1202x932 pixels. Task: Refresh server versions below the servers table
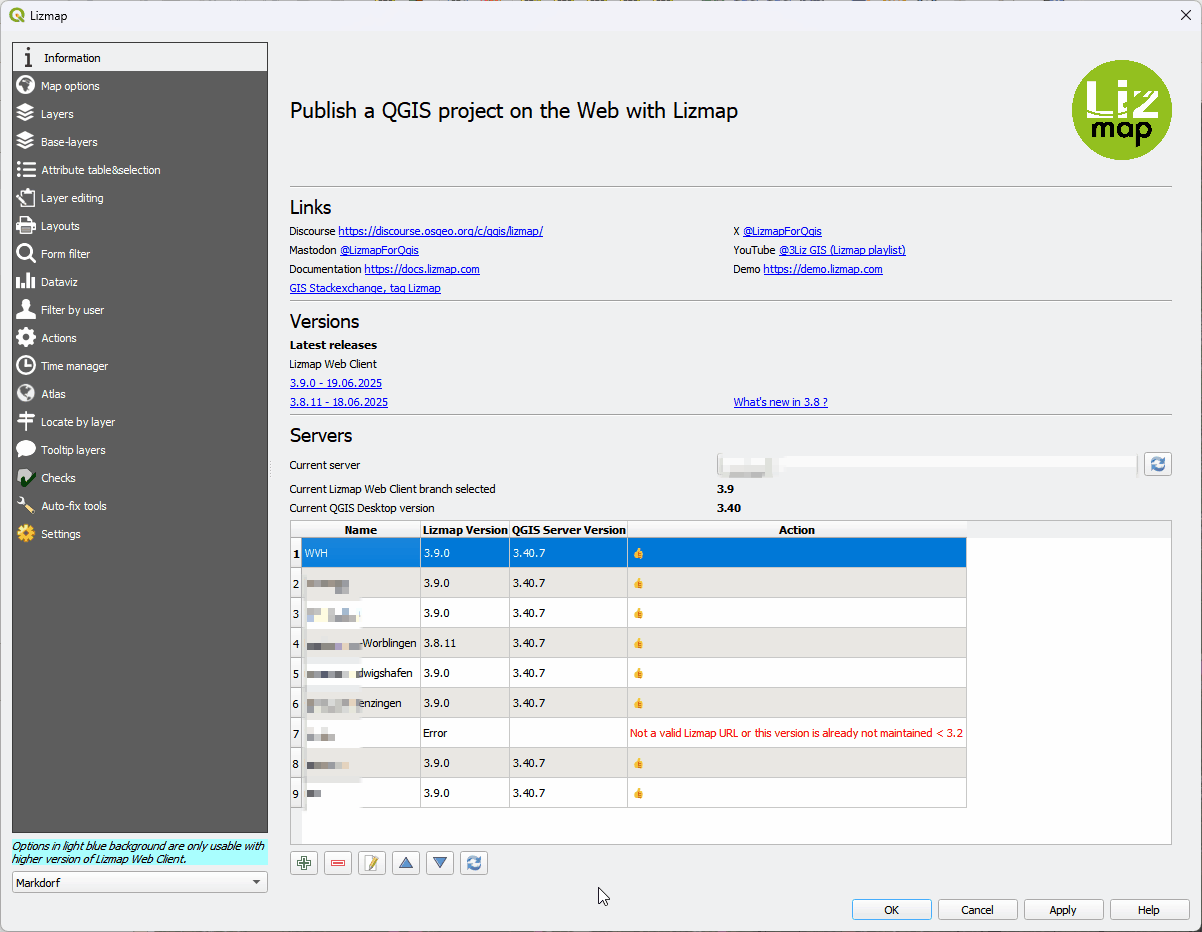point(475,863)
